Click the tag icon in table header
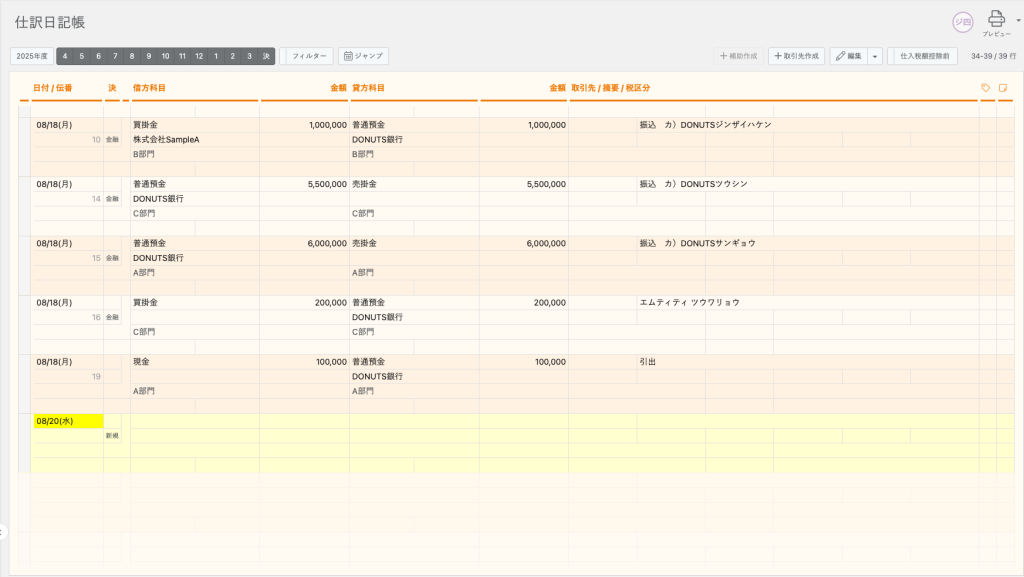The image size is (1024, 577). pos(986,88)
